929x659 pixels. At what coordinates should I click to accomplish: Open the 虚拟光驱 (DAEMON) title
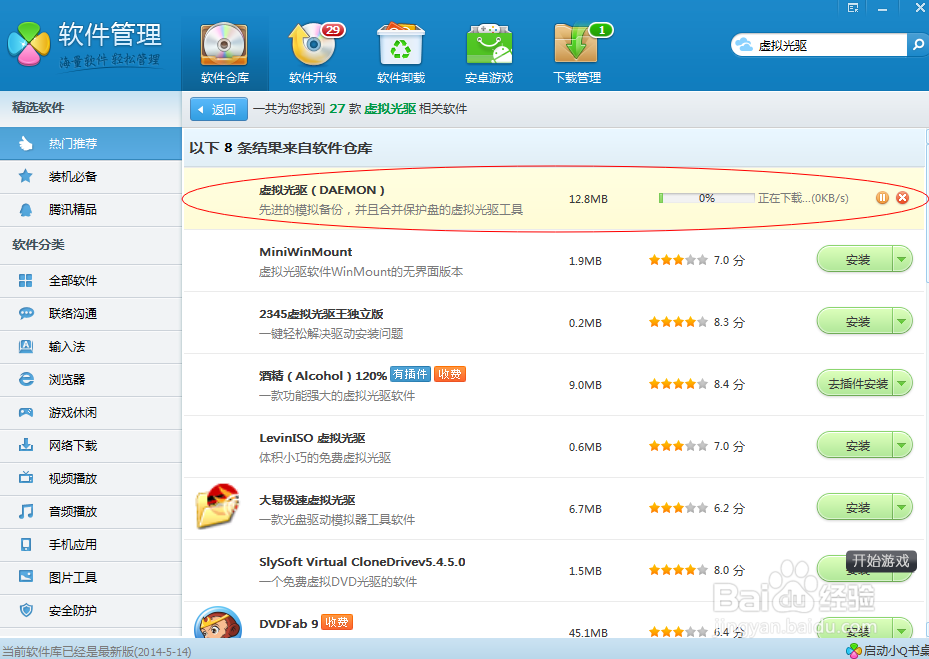click(x=322, y=190)
